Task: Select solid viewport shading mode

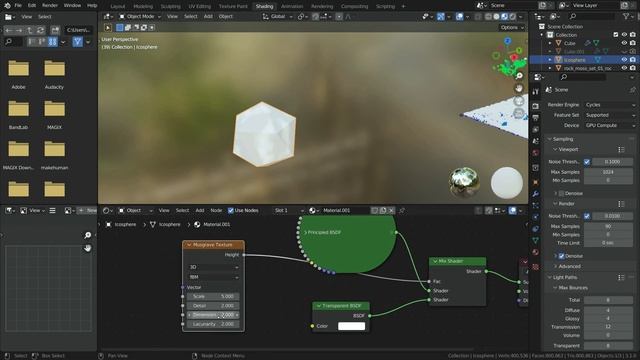Action: click(x=496, y=17)
